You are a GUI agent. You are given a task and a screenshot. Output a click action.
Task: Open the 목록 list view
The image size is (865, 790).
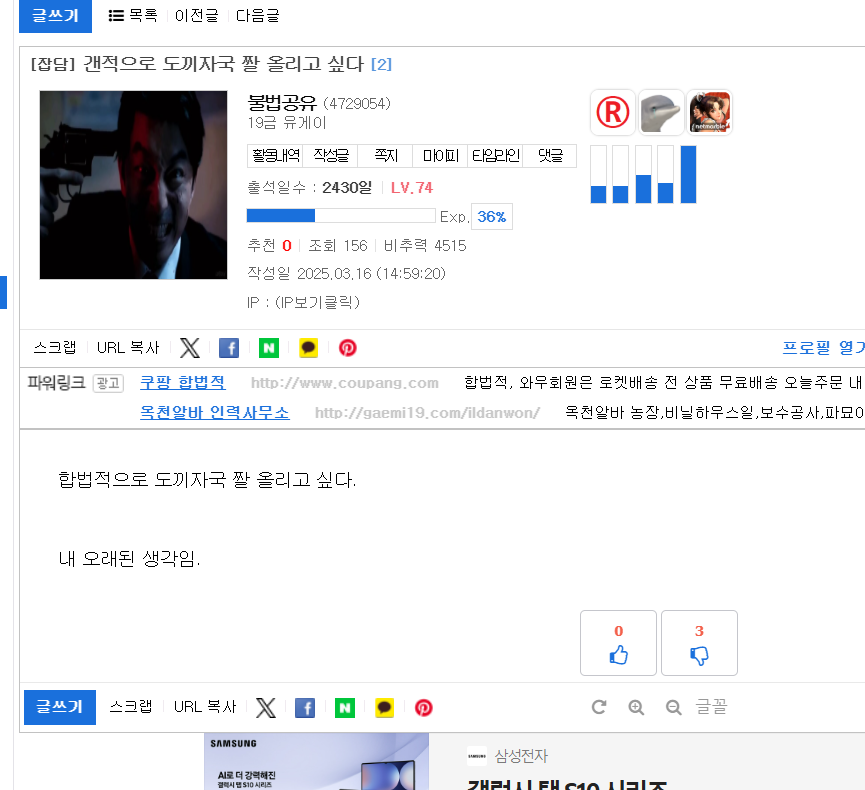tap(133, 15)
